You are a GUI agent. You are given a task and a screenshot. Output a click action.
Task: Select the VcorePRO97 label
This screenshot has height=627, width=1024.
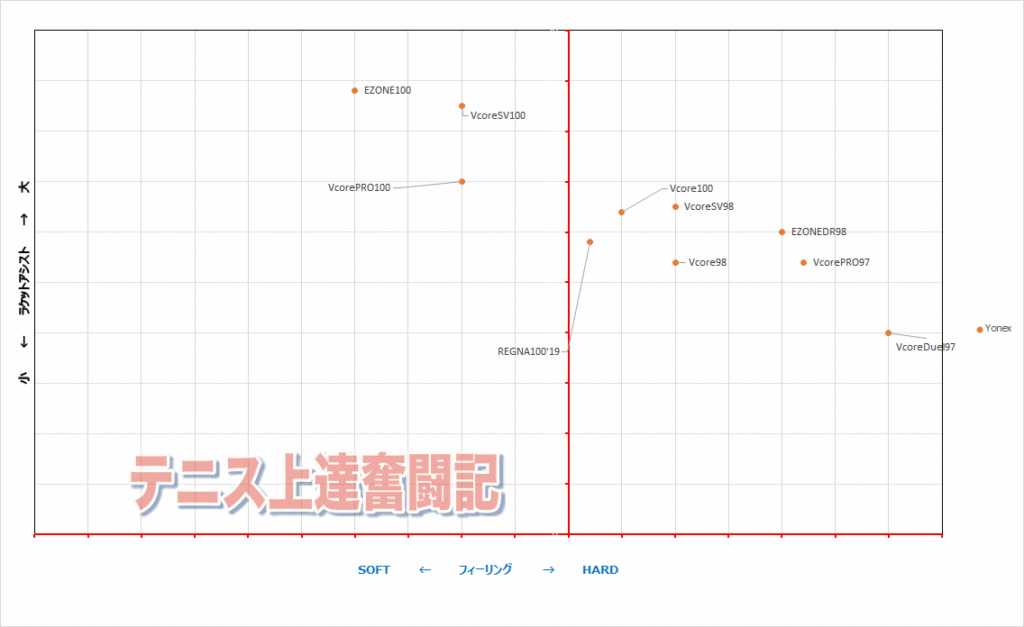coord(841,263)
